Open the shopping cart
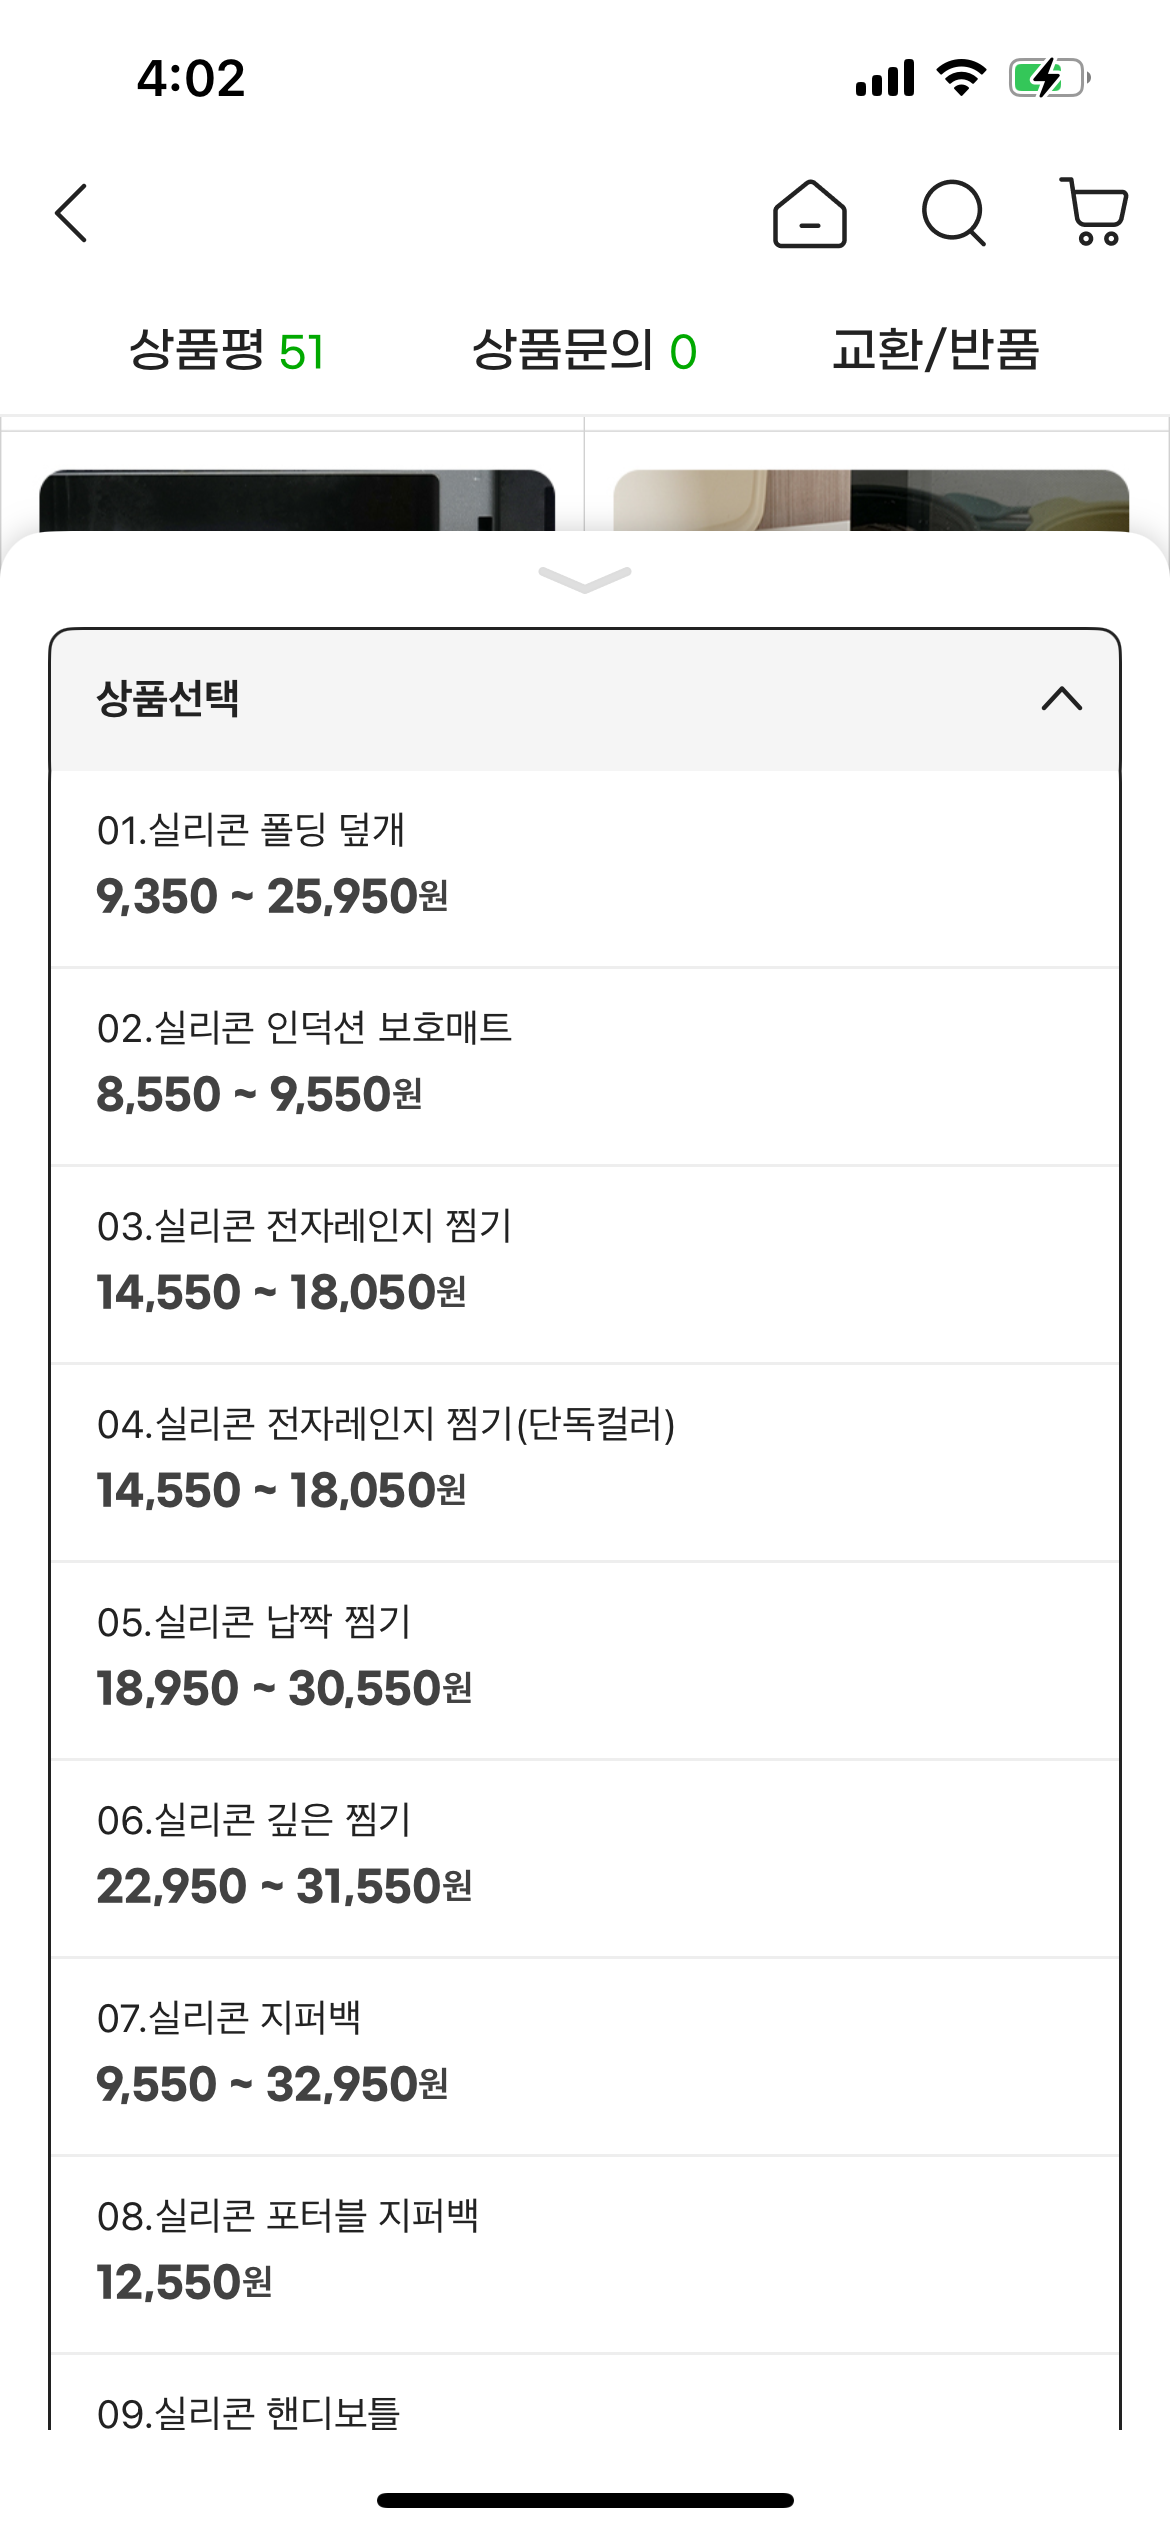 [x=1095, y=213]
